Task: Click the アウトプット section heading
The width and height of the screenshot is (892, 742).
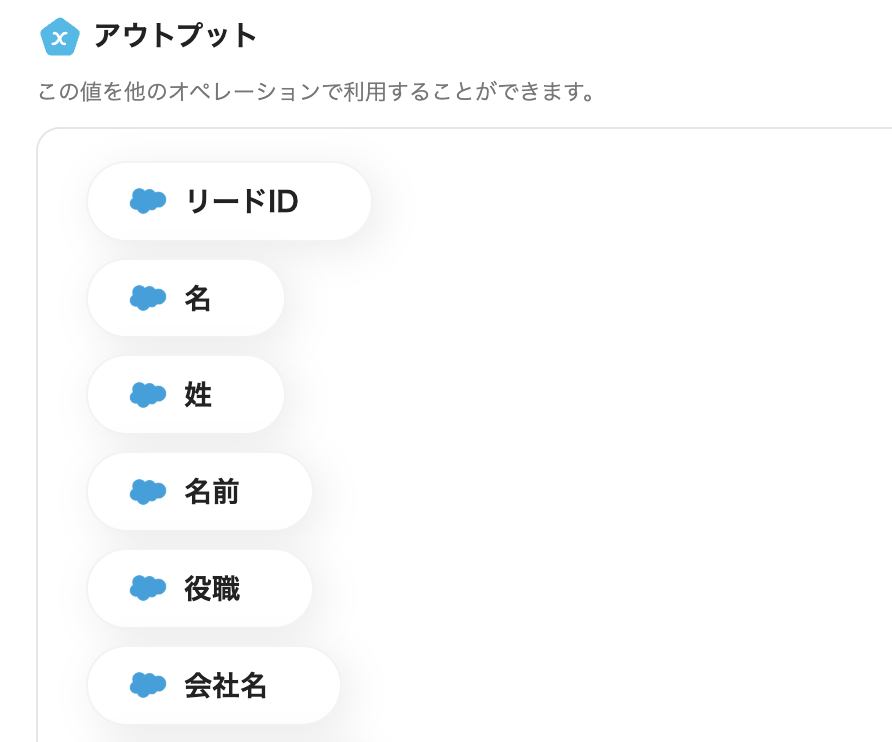Action: 175,36
